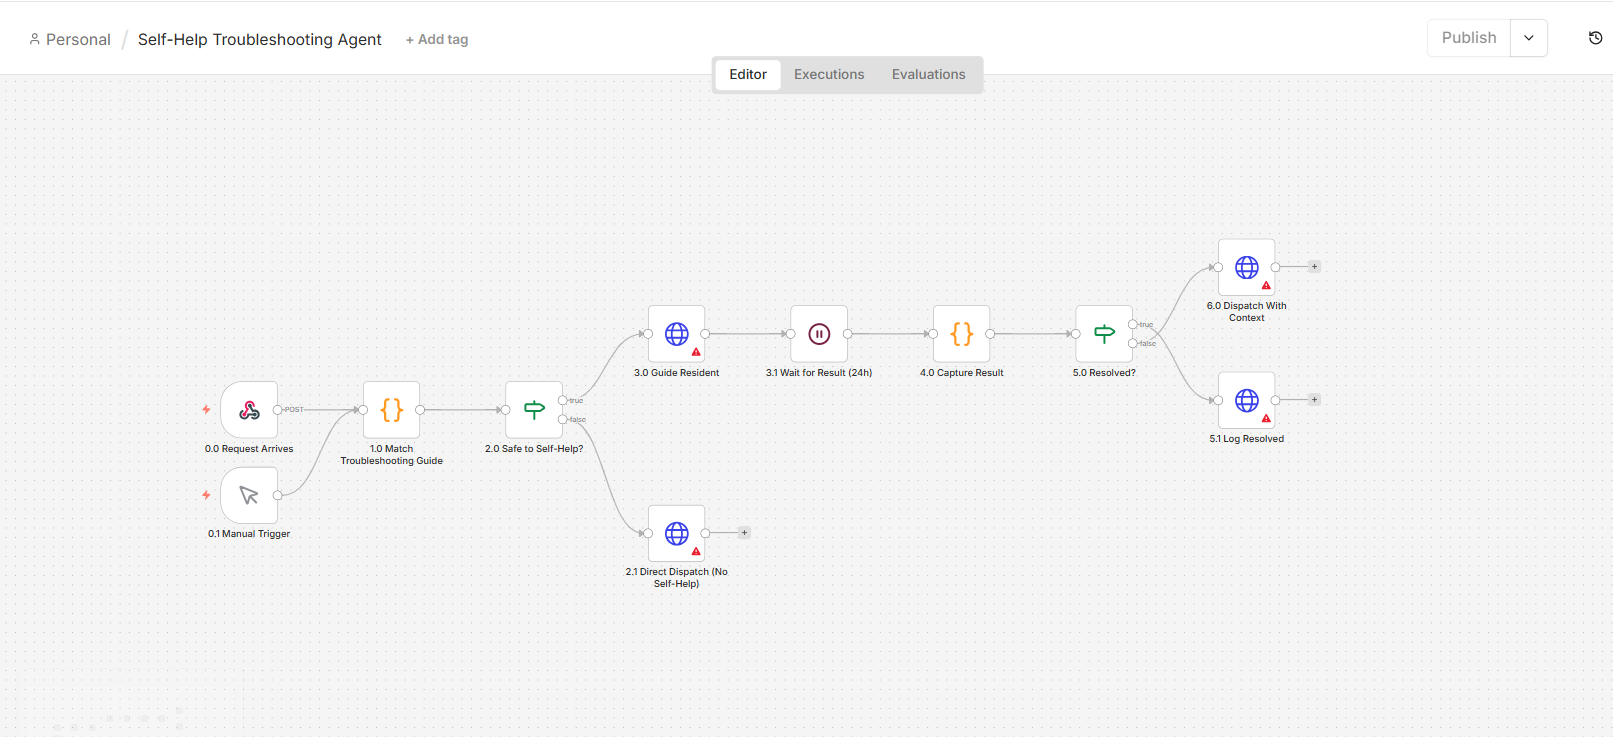Open the 0.0 Request Arrives webhook node

coord(249,410)
